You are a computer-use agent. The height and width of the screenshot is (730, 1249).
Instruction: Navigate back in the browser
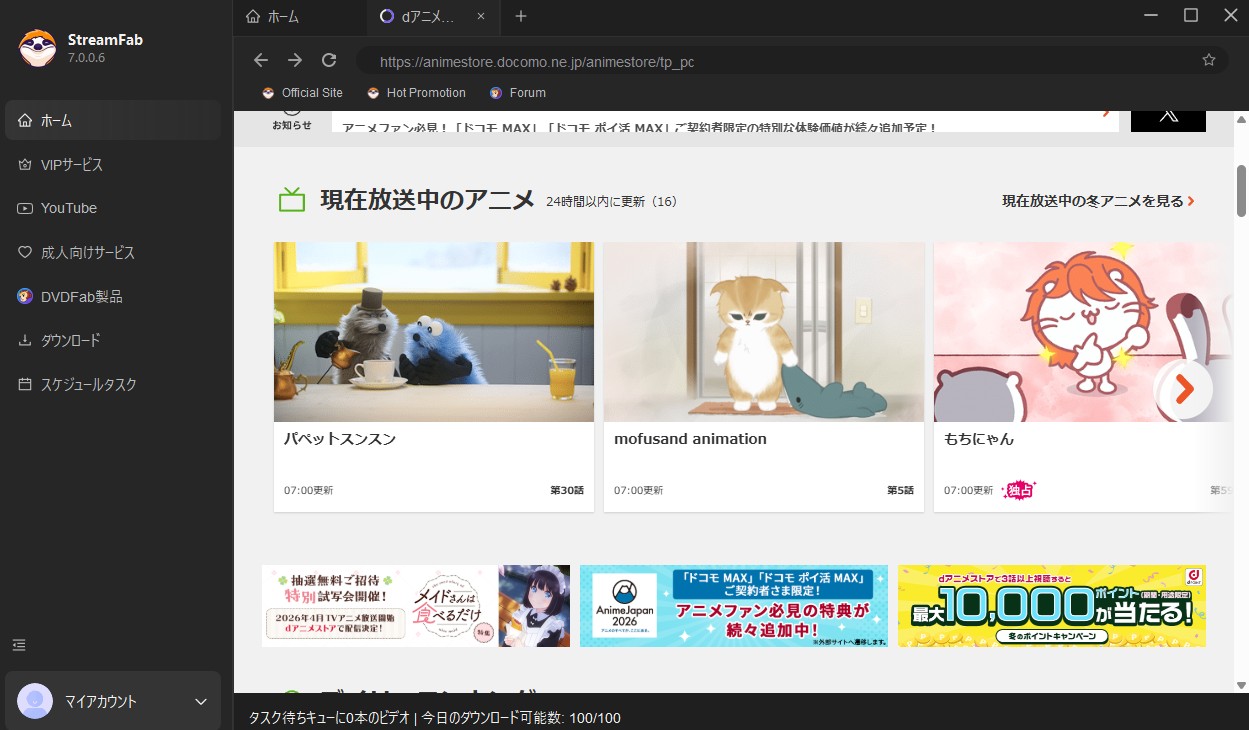260,60
